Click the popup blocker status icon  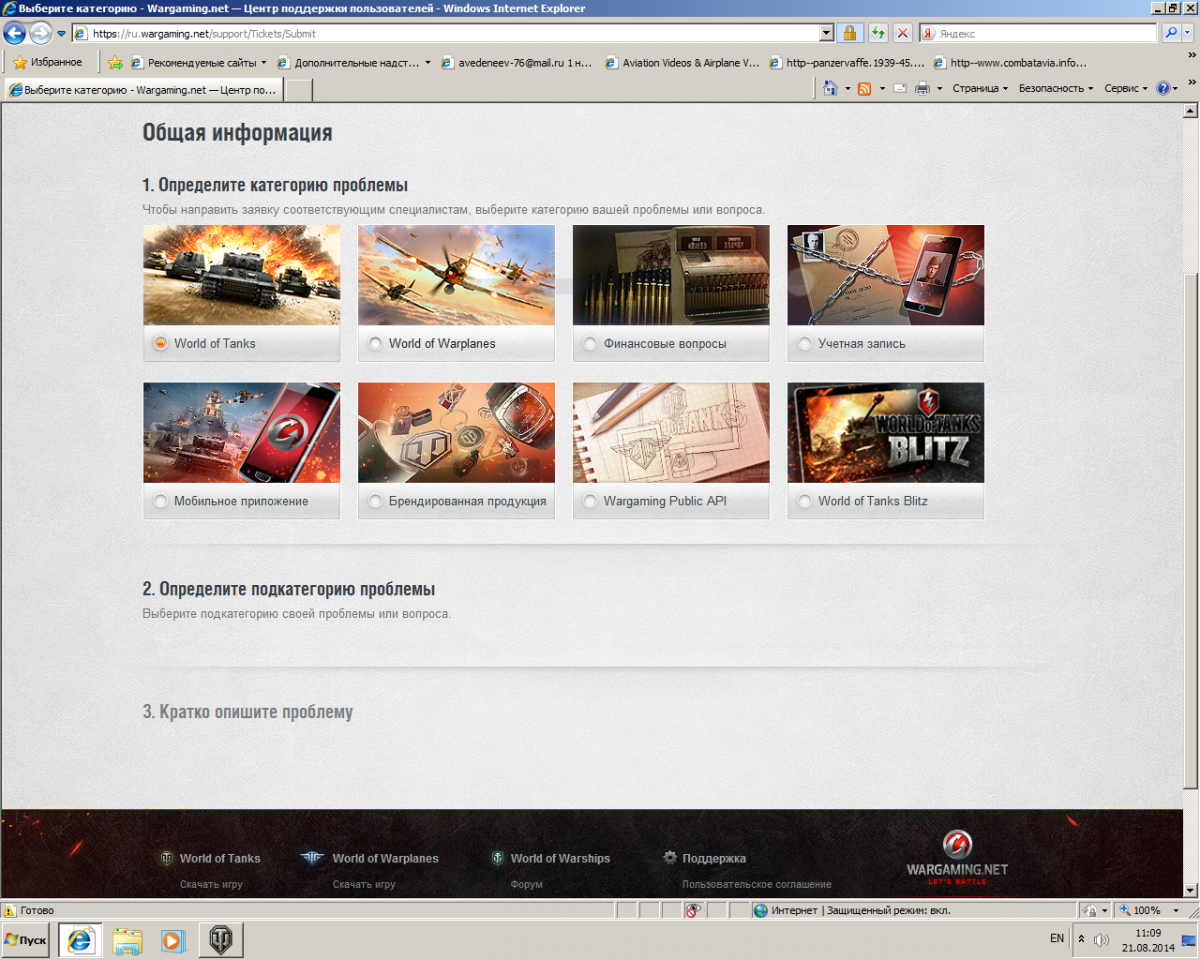point(694,910)
